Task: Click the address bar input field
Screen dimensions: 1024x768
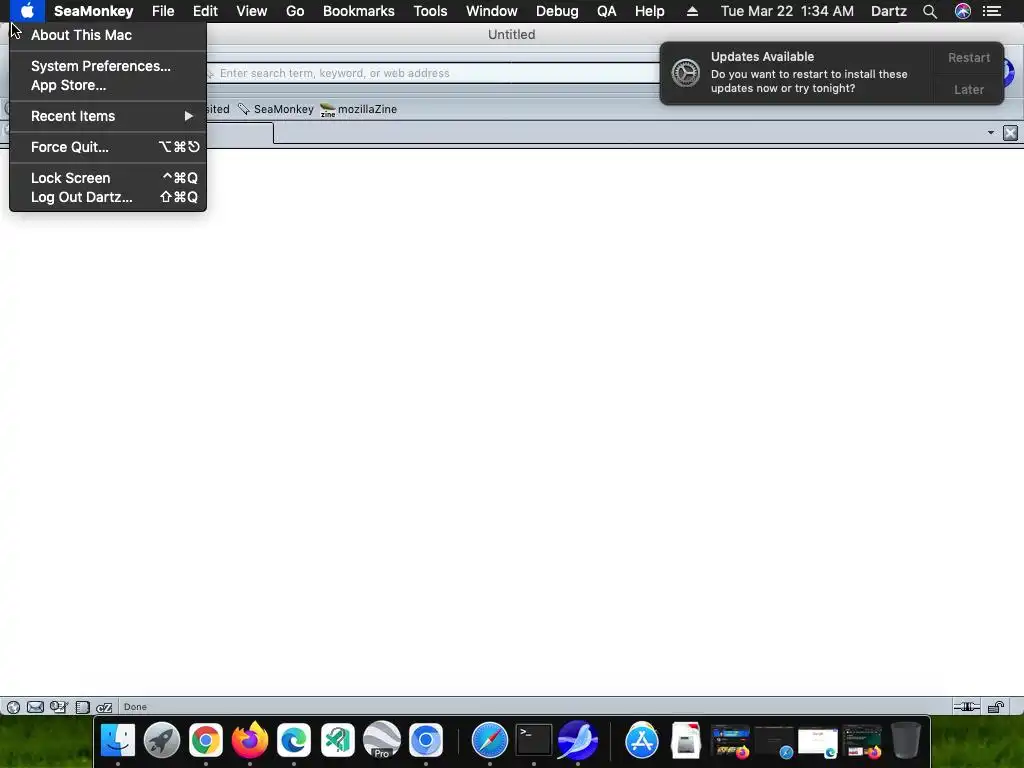Action: (x=431, y=73)
